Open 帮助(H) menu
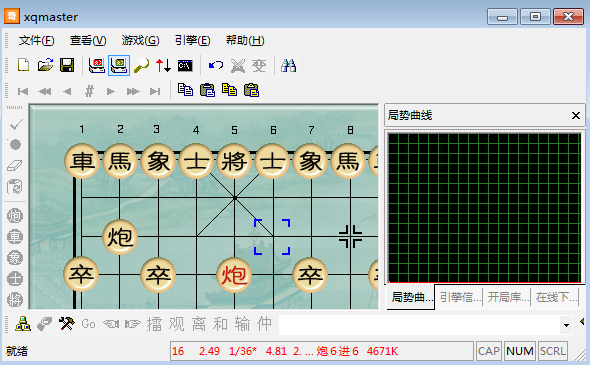Viewport: 590px width, 365px height. click(245, 40)
